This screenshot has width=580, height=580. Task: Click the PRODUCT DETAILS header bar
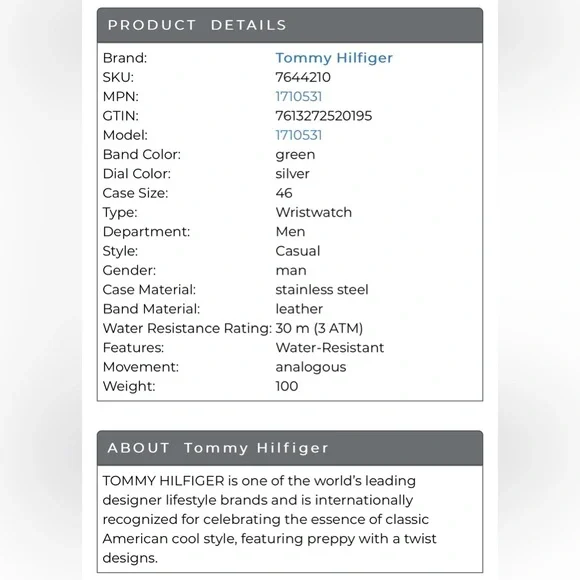tap(290, 25)
